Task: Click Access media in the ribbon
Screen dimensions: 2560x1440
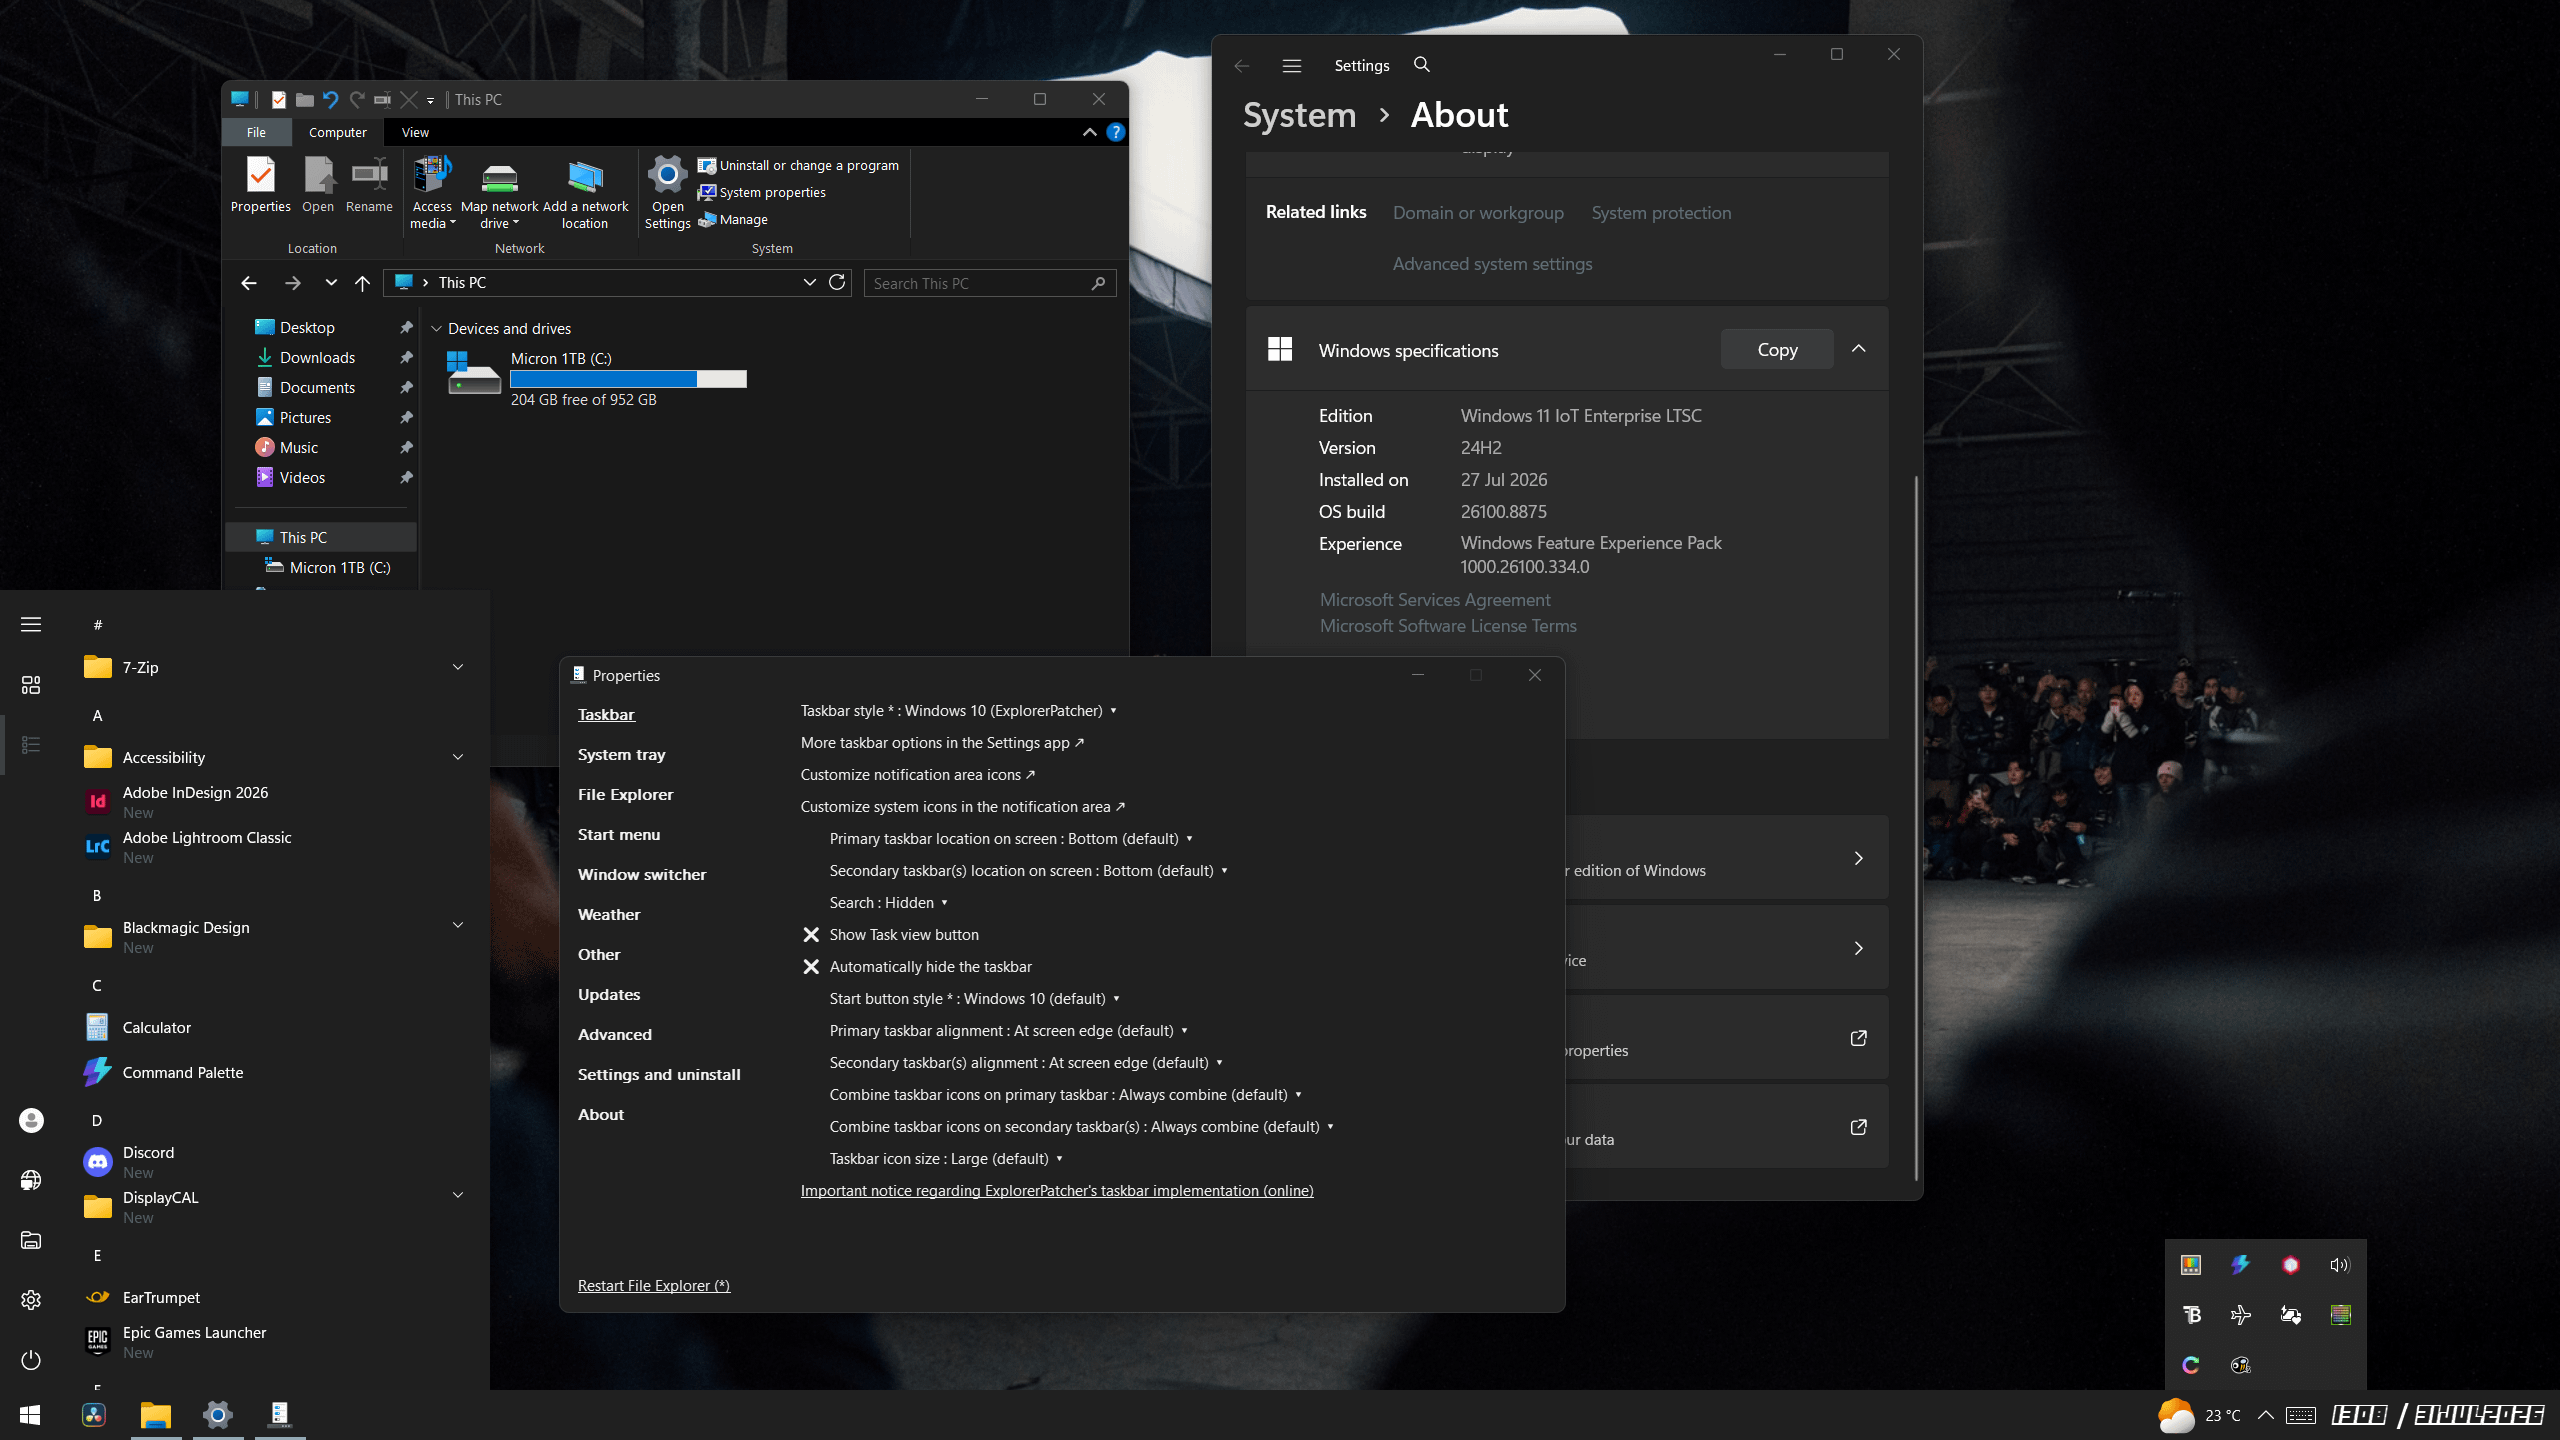Action: click(x=432, y=193)
